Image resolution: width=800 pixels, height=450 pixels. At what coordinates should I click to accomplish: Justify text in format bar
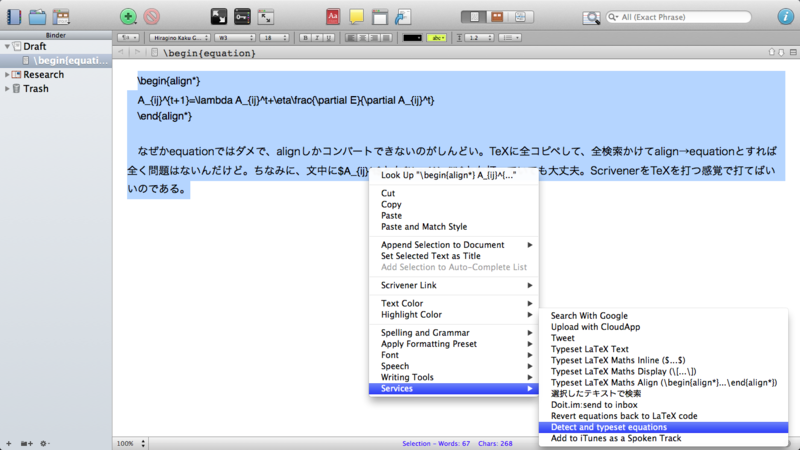386,38
